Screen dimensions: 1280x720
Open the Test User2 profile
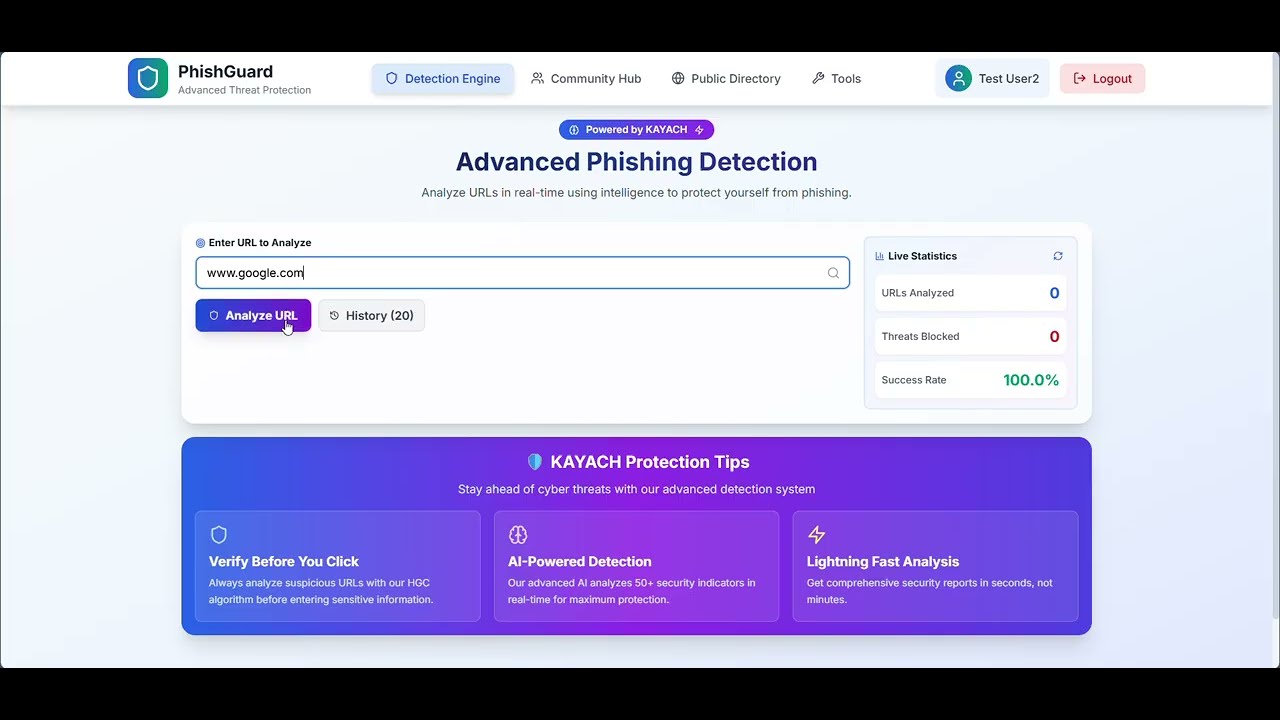(992, 78)
